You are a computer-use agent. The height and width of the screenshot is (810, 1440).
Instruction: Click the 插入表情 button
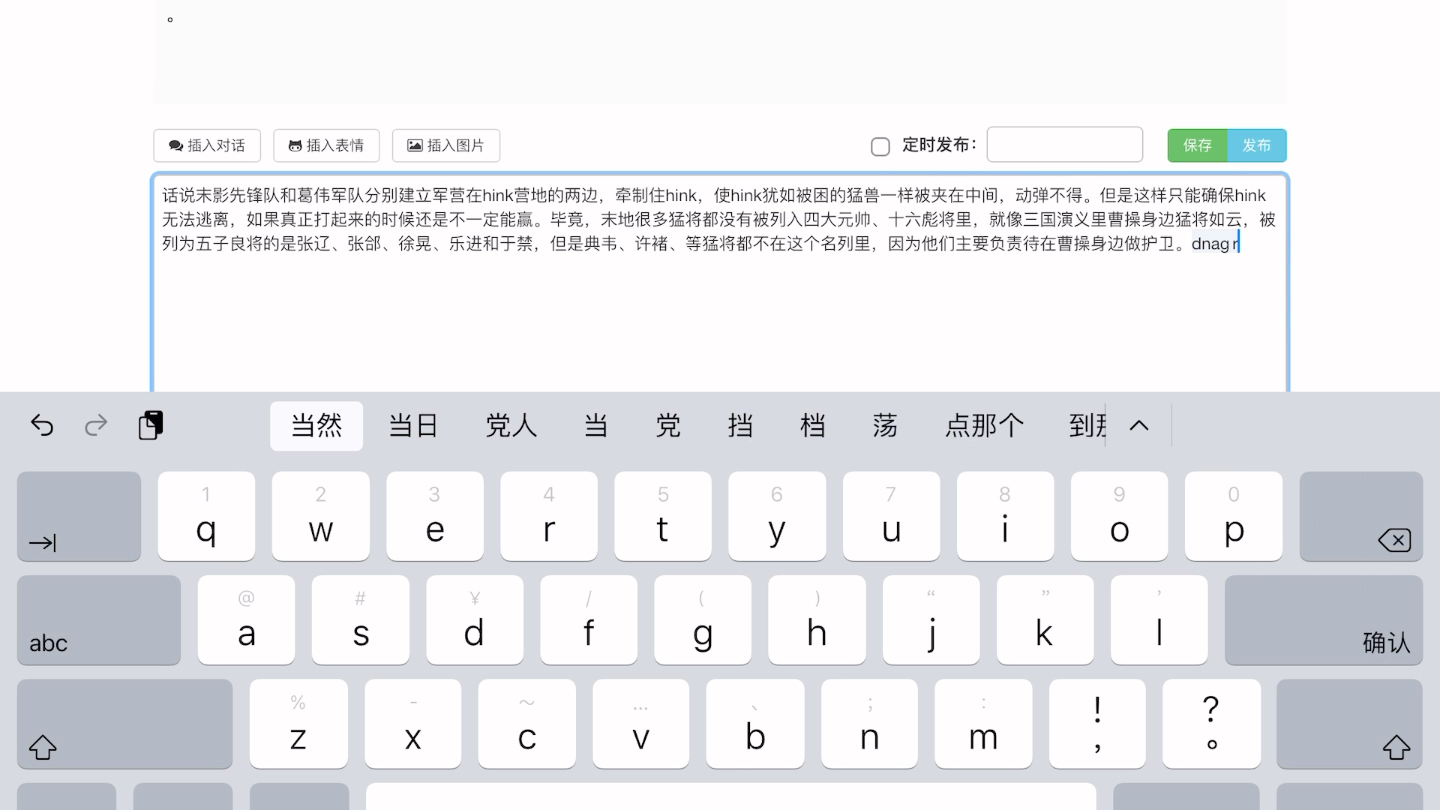pos(326,145)
